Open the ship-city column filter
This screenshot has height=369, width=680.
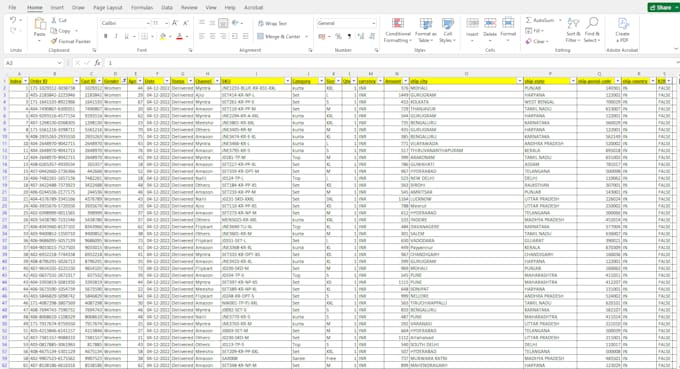[x=520, y=81]
